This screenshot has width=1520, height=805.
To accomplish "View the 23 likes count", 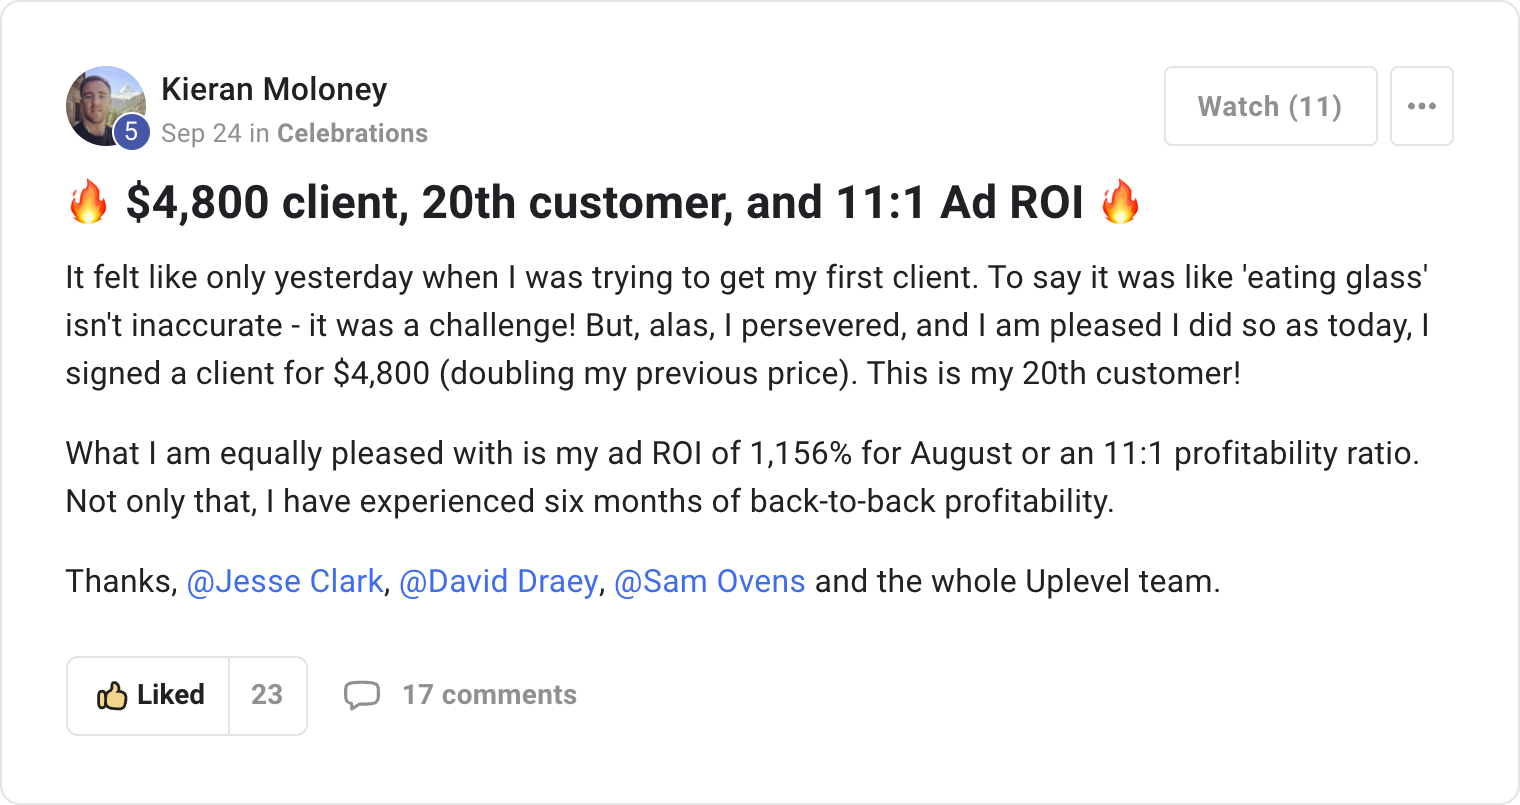I will point(267,695).
